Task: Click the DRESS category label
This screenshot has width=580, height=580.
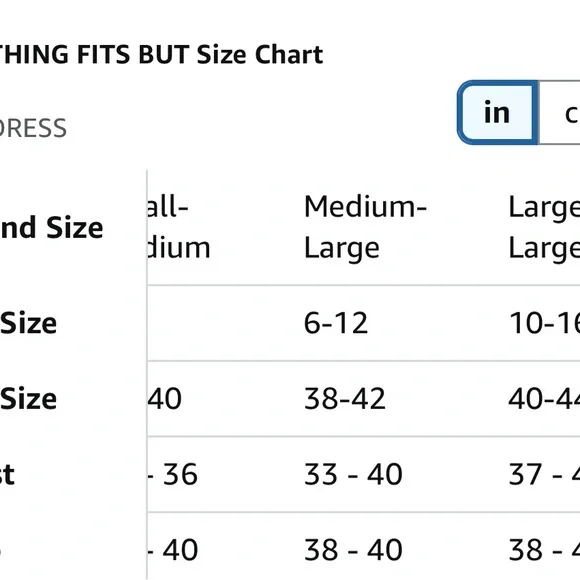Action: 33,128
